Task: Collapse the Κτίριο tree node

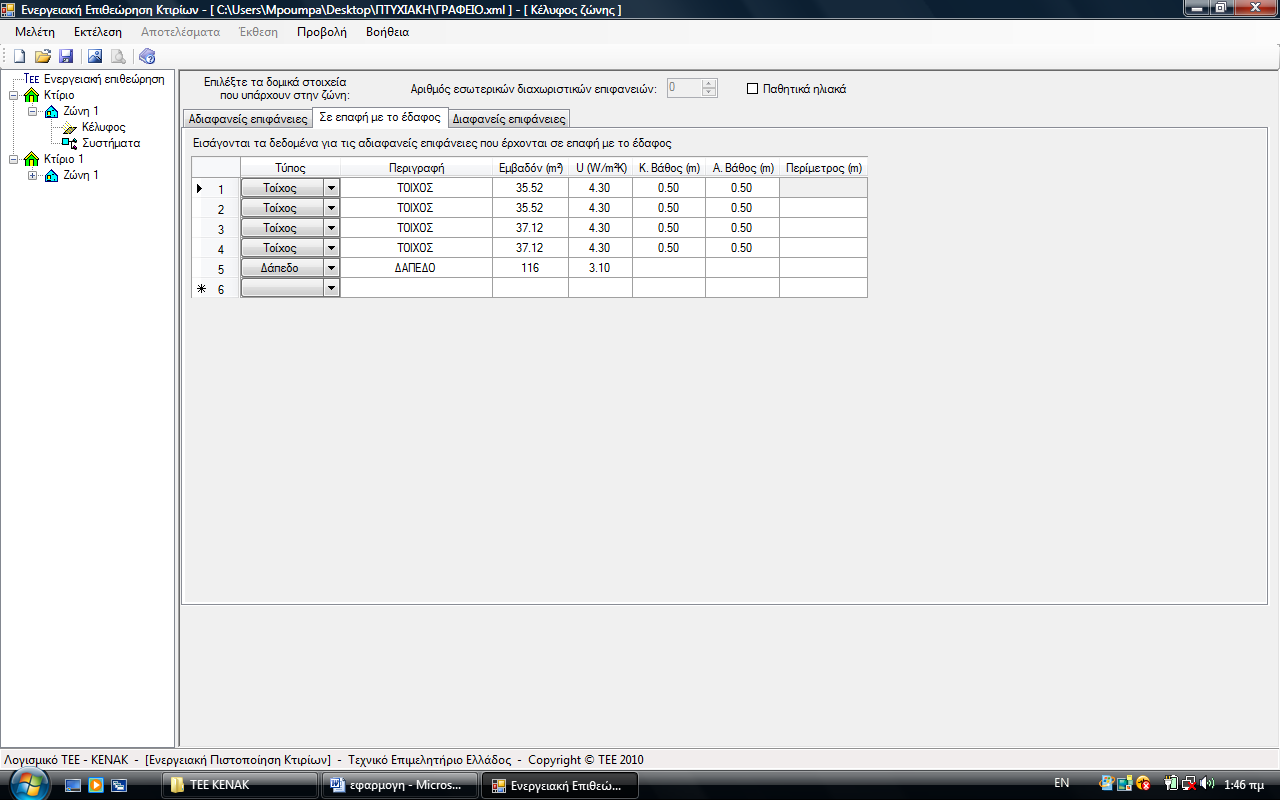Action: click(x=13, y=95)
